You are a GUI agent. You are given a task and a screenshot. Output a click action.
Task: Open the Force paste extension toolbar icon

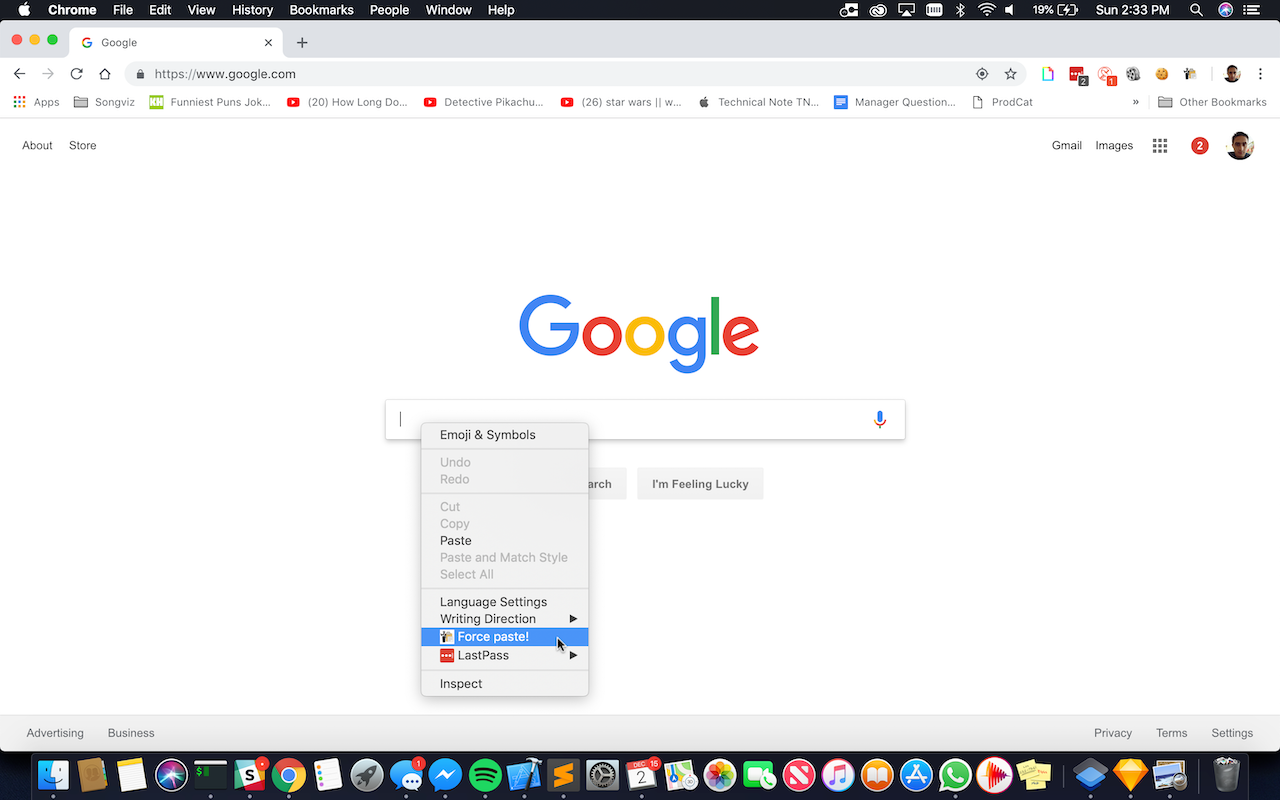click(1190, 74)
